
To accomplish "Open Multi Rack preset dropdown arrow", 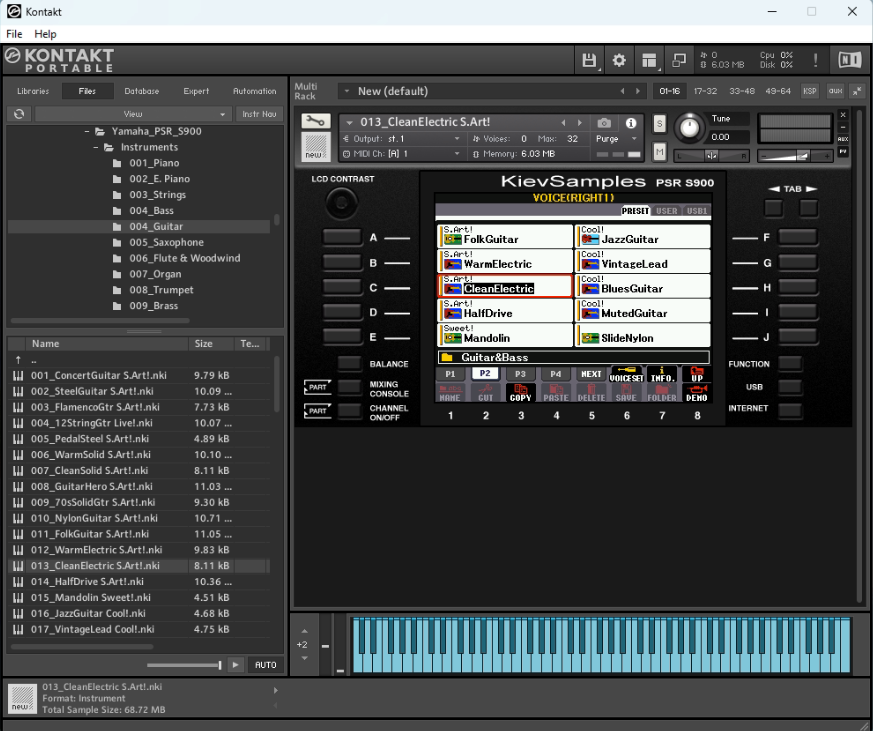I will pos(346,91).
